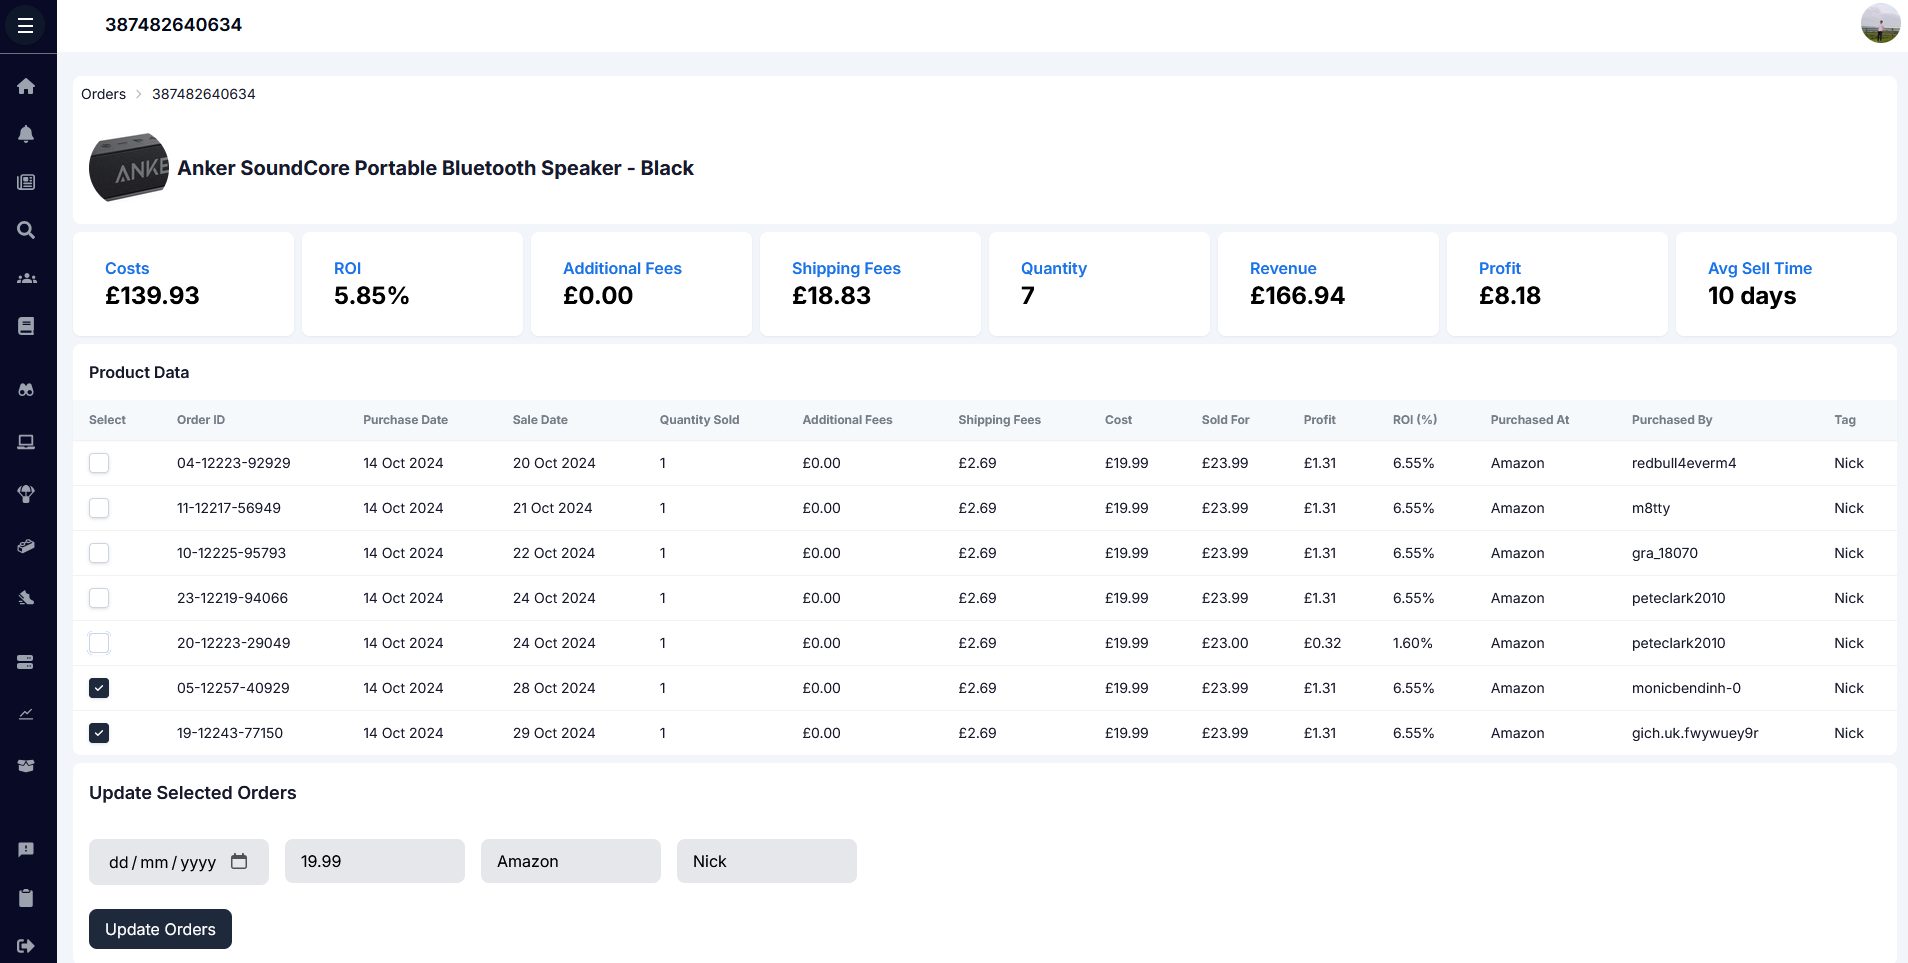Click the Costs £139.93 card
Viewport: 1908px width, 963px height.
[x=183, y=284]
